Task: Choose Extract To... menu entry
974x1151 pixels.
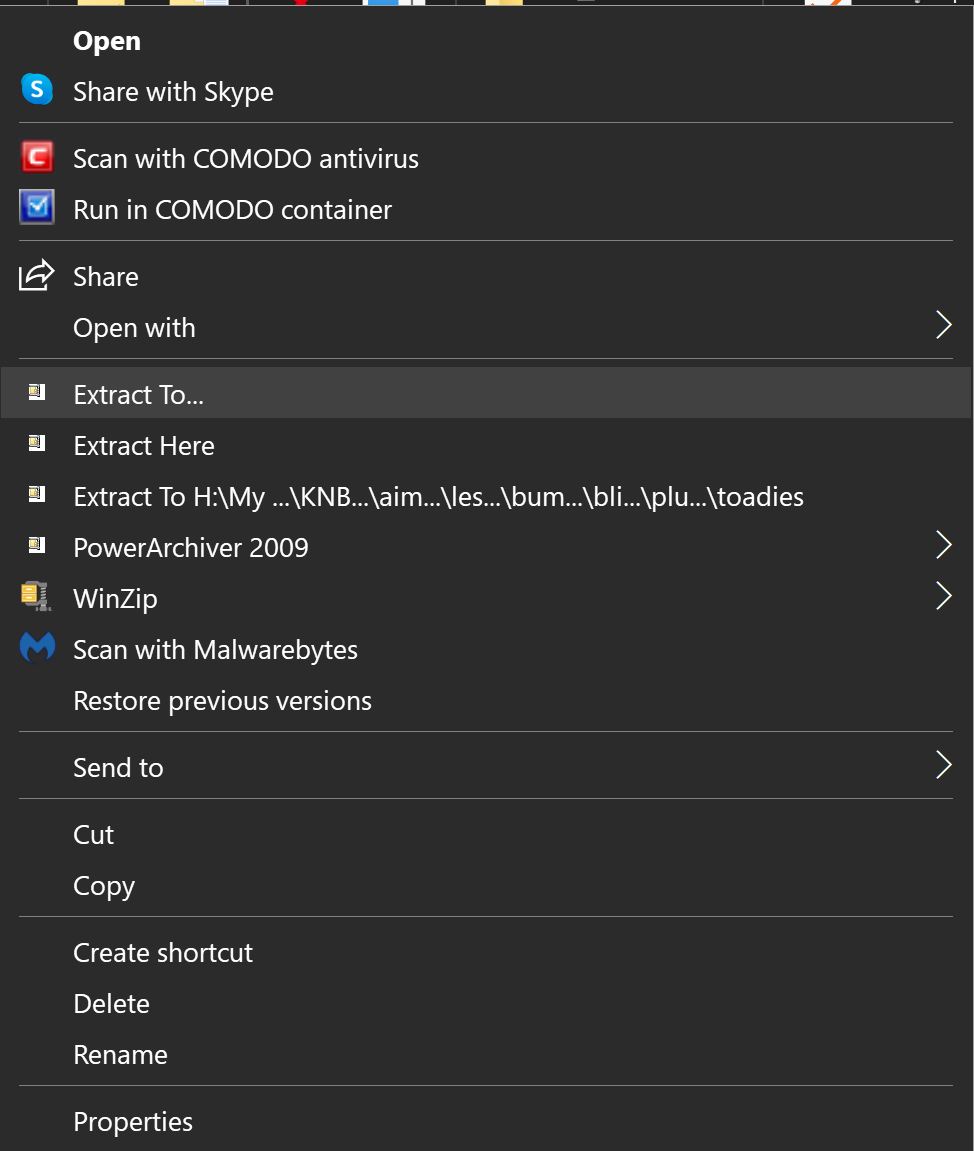Action: click(138, 394)
